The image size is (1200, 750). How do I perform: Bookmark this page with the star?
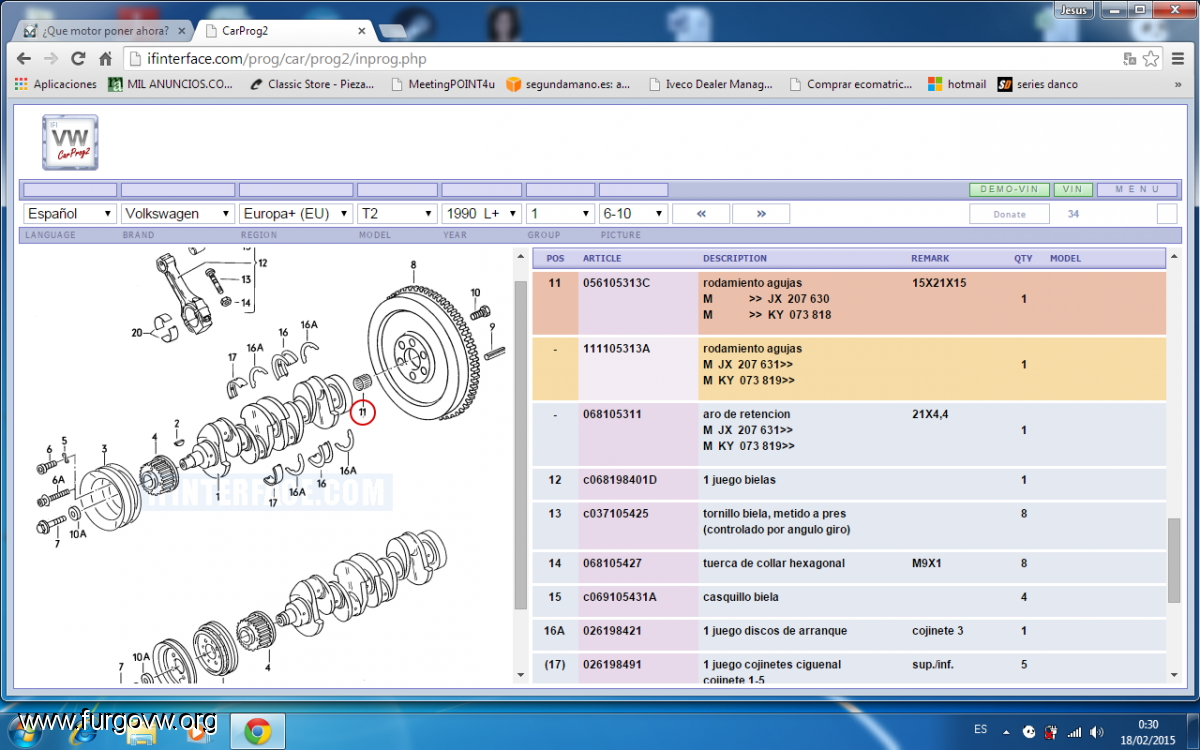(1151, 58)
